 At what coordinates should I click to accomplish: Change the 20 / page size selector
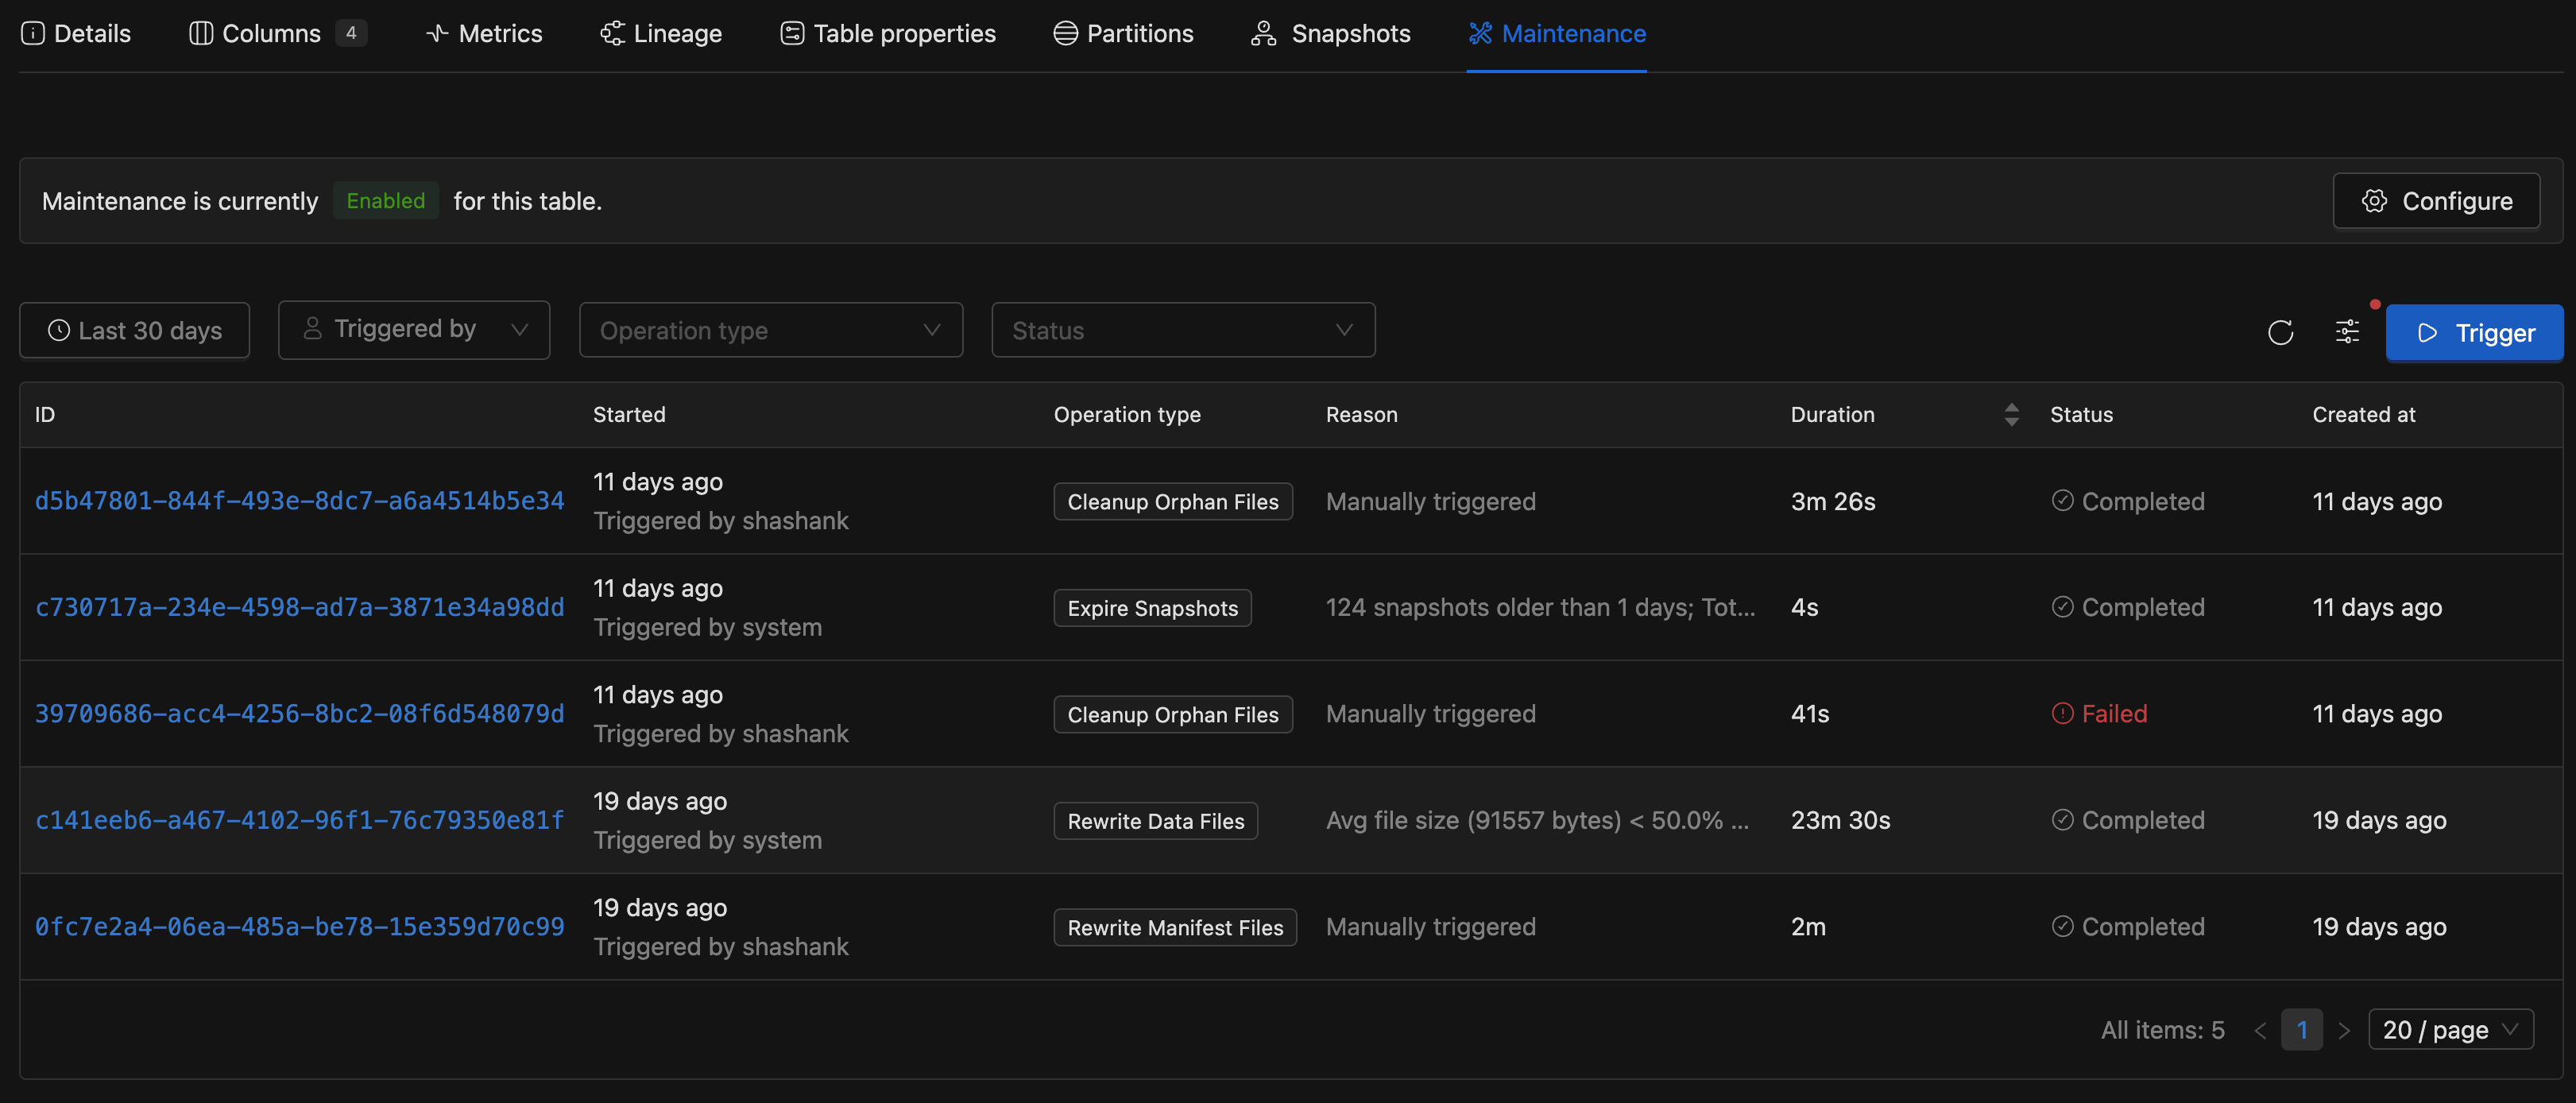[x=2450, y=1030]
